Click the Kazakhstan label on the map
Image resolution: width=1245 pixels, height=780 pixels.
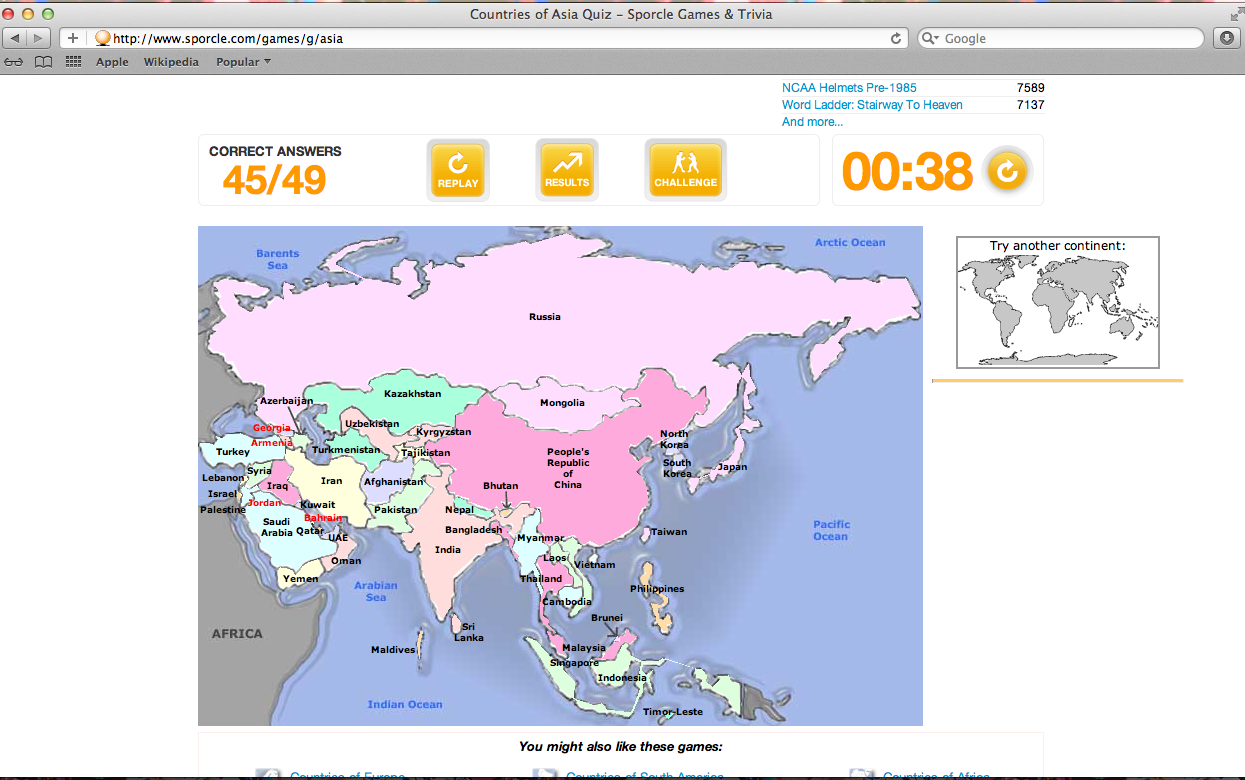(x=412, y=394)
